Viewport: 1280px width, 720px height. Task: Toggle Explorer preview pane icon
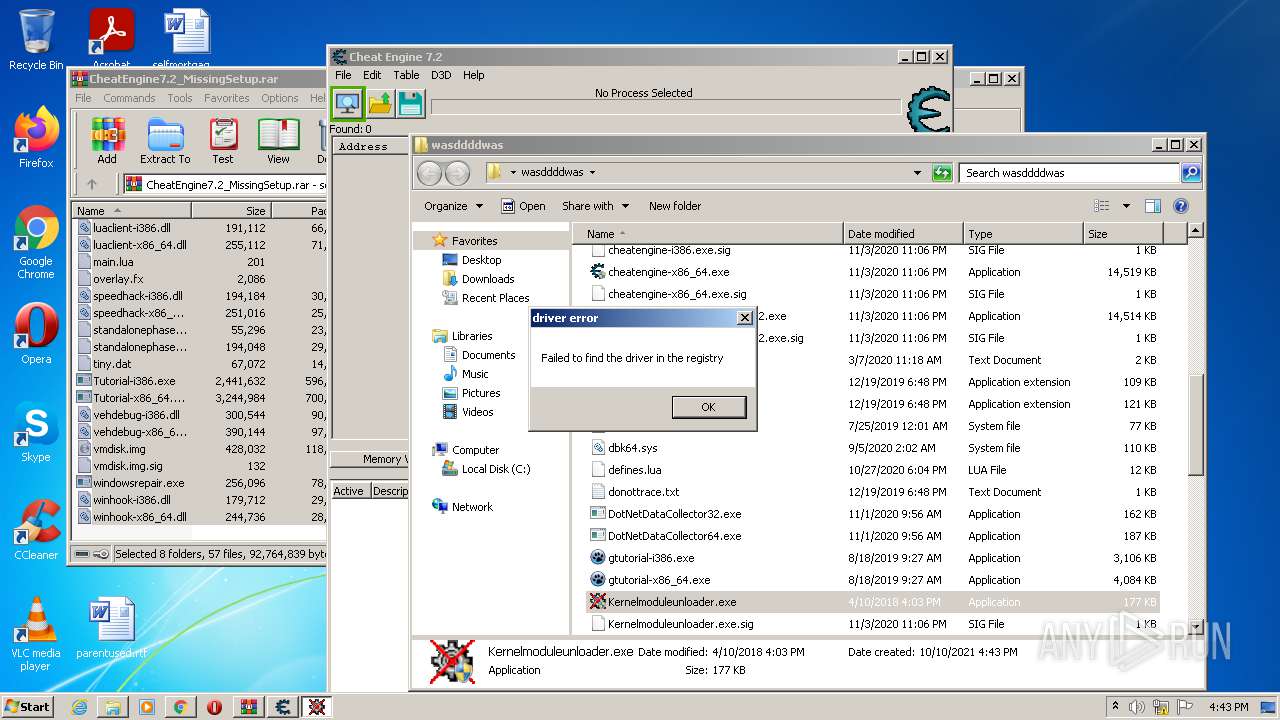click(1152, 206)
